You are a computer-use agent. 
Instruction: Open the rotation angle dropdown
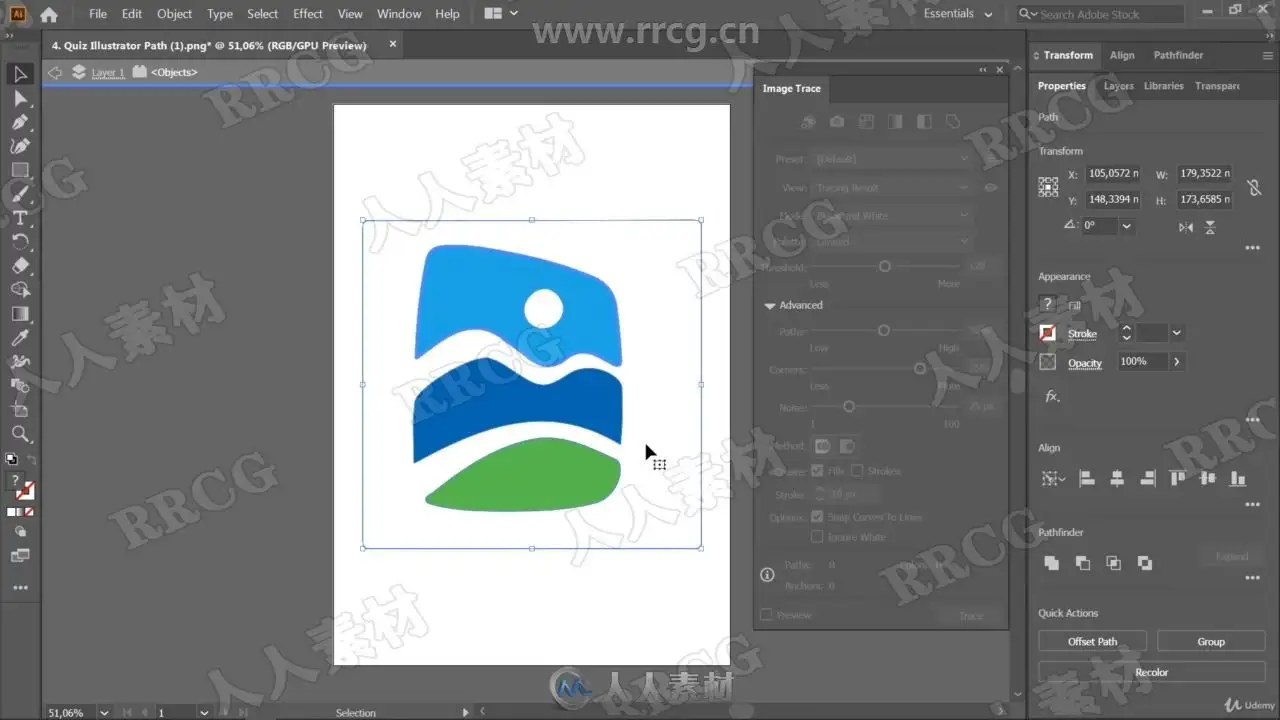click(1126, 226)
